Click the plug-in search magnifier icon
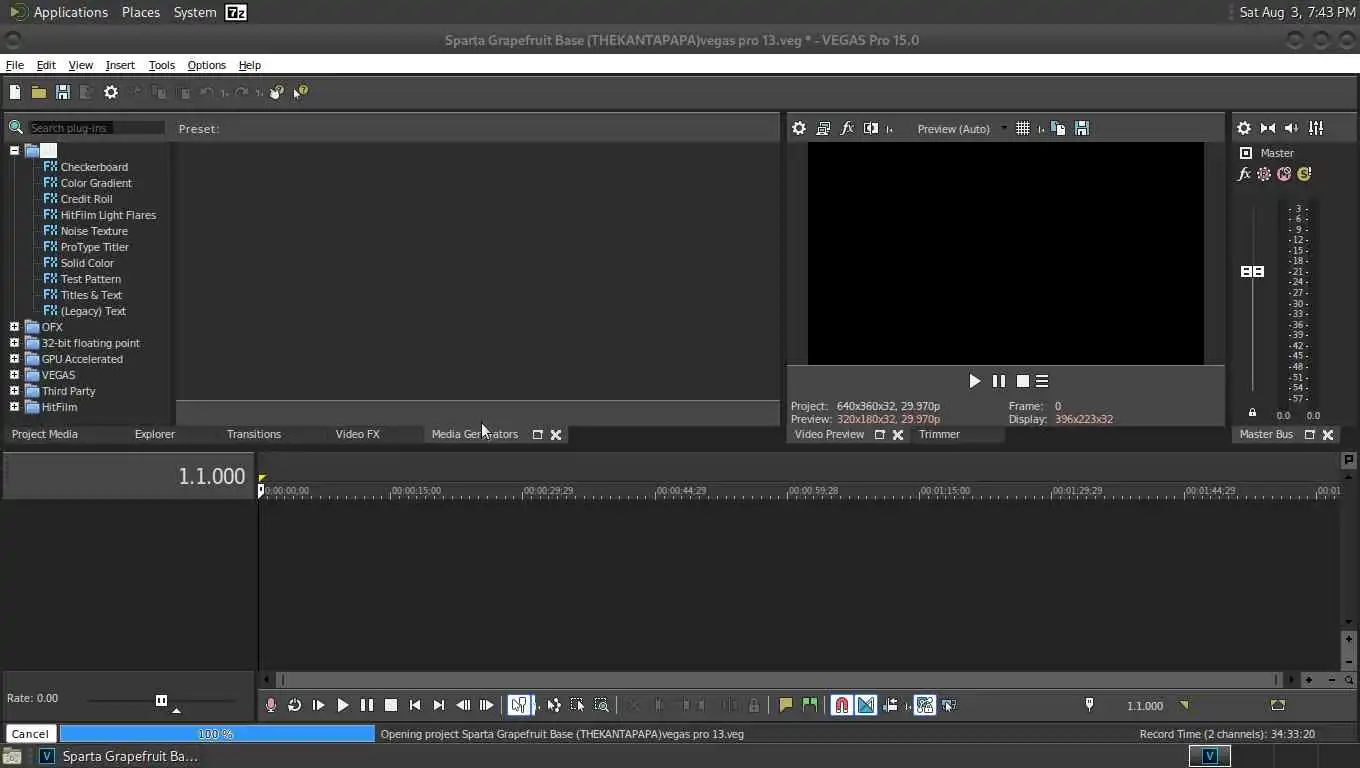 (x=16, y=128)
